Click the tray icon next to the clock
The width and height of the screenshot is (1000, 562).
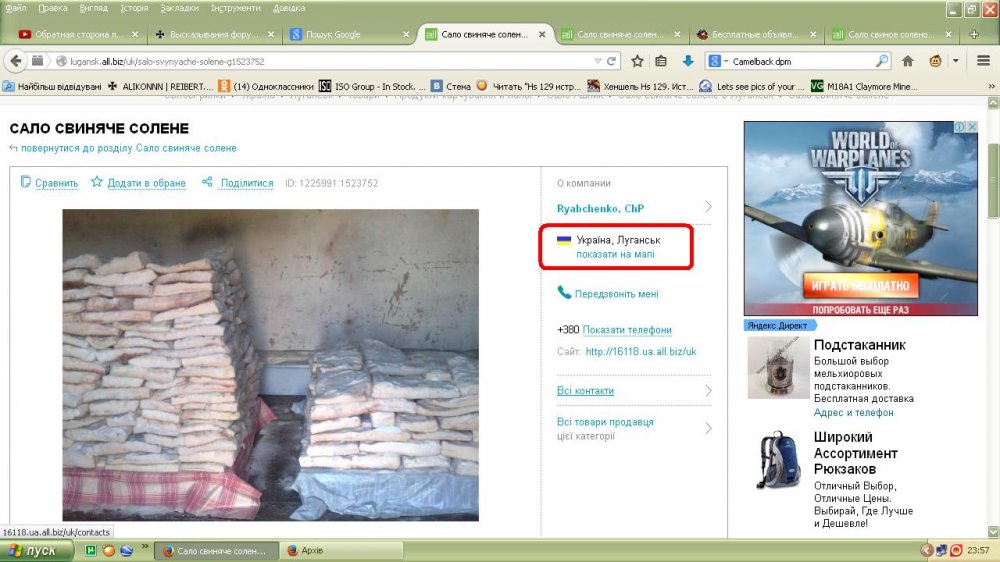(956, 550)
